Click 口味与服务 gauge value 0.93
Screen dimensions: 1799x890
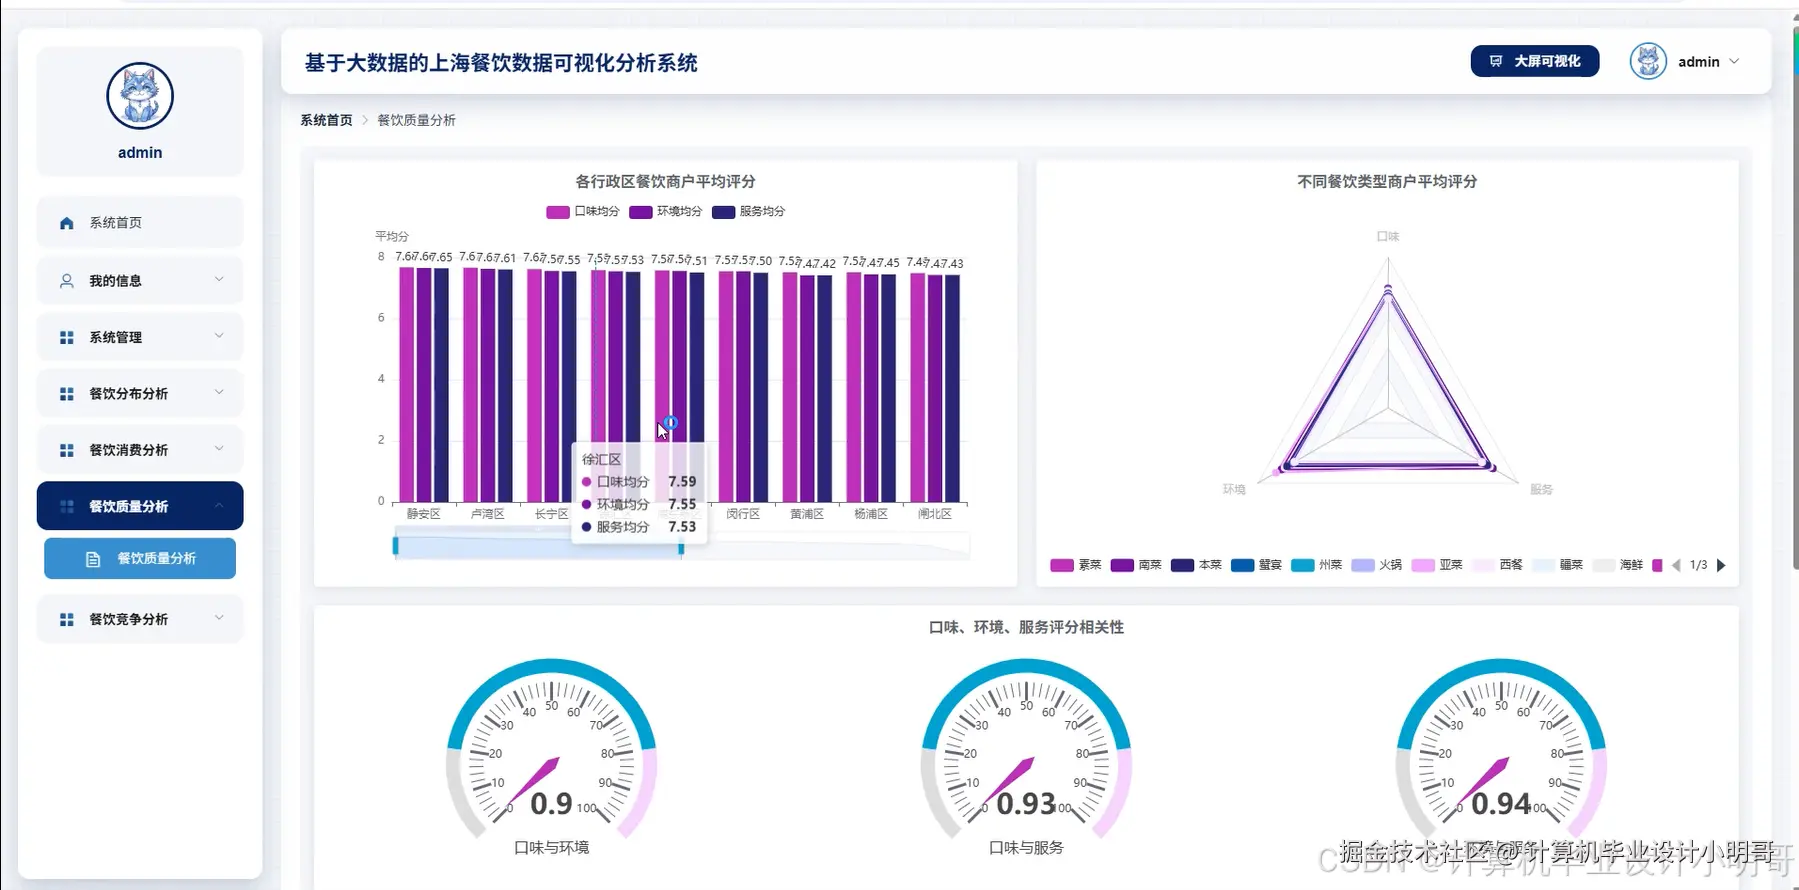[x=1026, y=803]
